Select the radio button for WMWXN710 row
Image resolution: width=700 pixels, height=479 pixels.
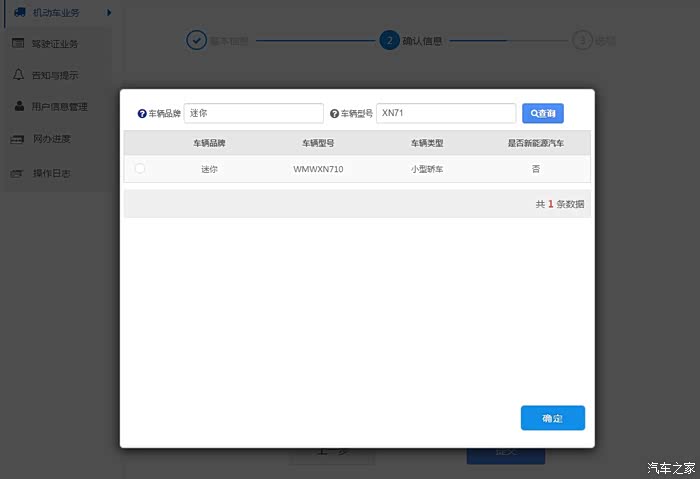point(140,169)
